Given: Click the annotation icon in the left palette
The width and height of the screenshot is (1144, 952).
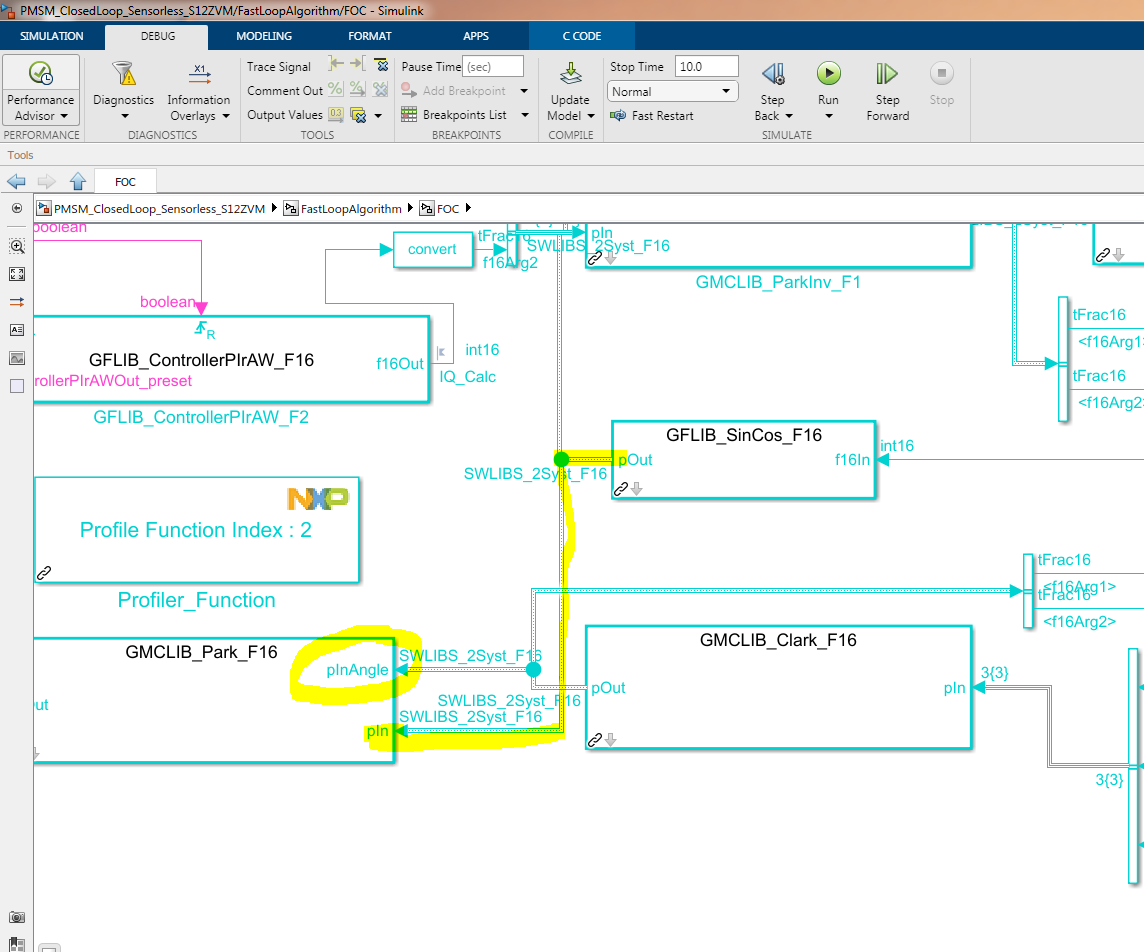Looking at the screenshot, I should pyautogui.click(x=16, y=329).
